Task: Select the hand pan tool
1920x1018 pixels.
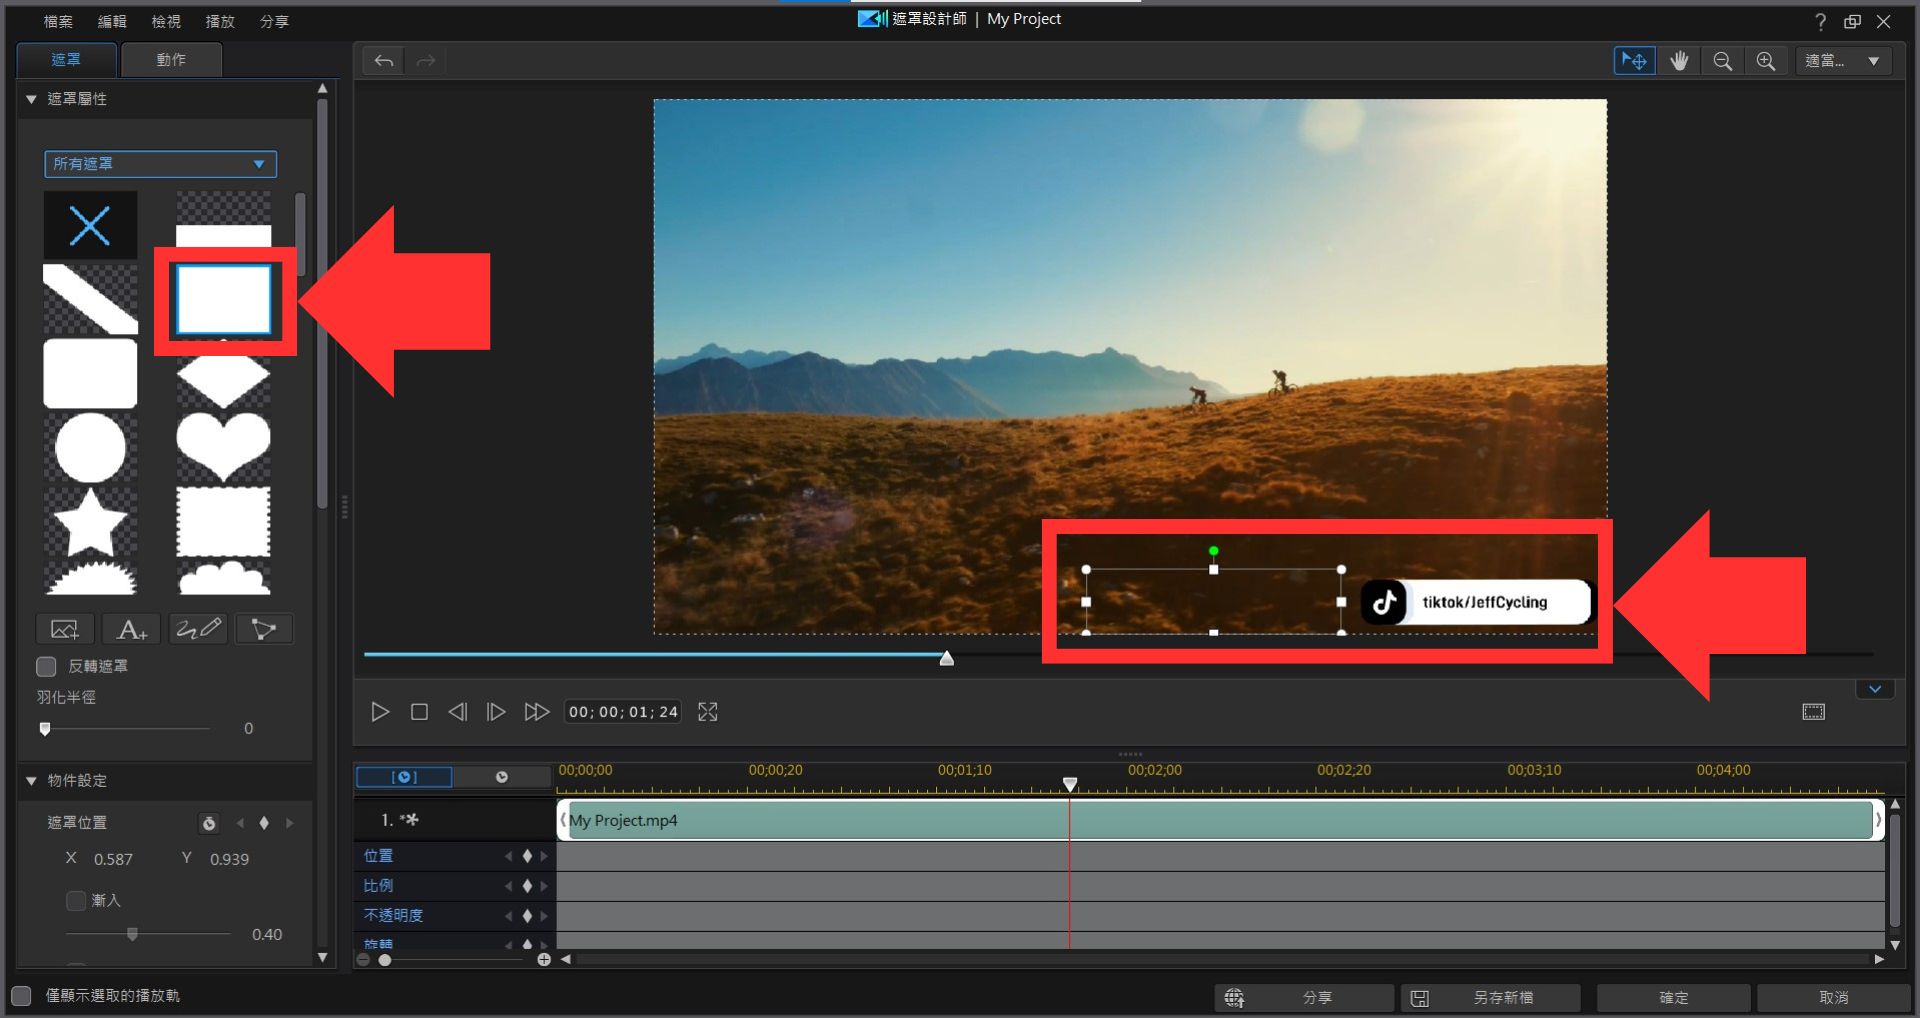Action: click(x=1678, y=61)
